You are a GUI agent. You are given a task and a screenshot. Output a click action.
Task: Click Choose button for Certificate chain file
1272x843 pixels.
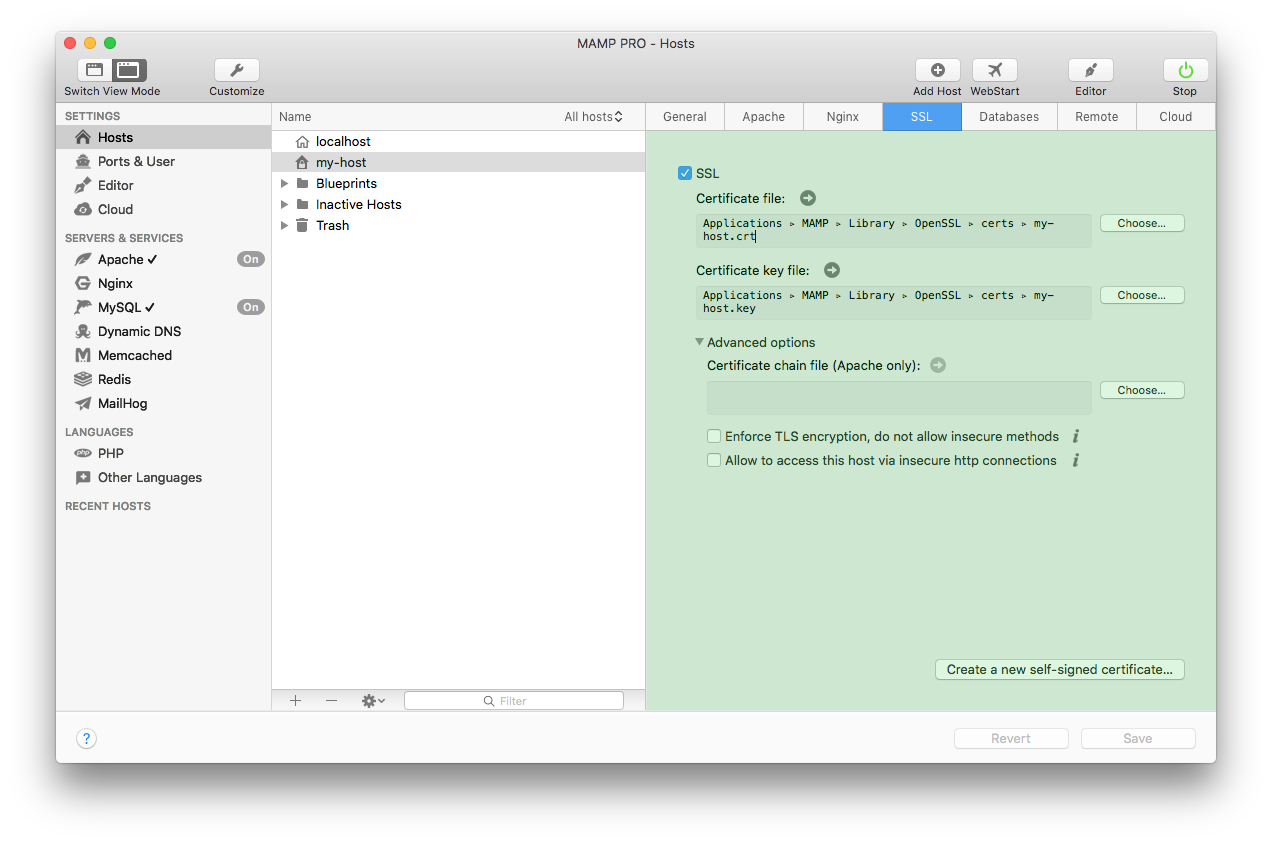pos(1141,390)
